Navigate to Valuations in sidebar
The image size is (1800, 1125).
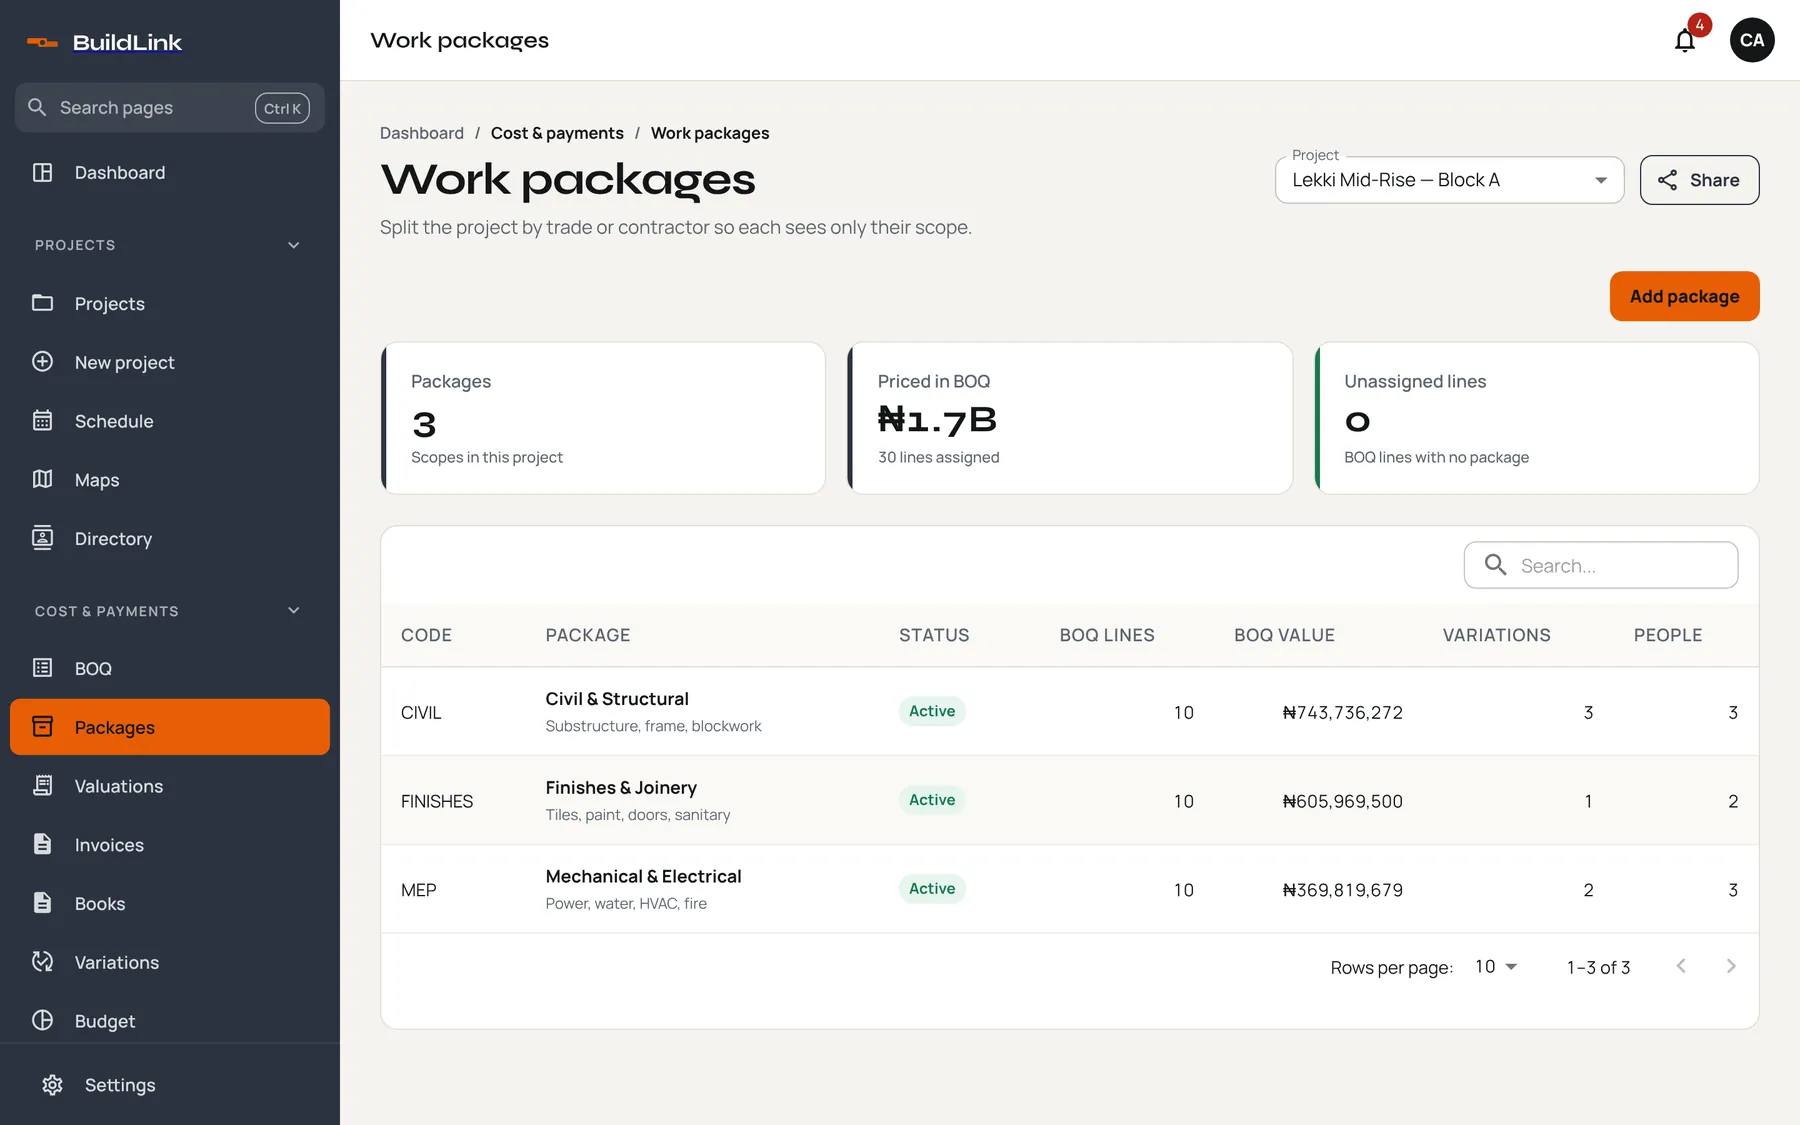coord(170,786)
